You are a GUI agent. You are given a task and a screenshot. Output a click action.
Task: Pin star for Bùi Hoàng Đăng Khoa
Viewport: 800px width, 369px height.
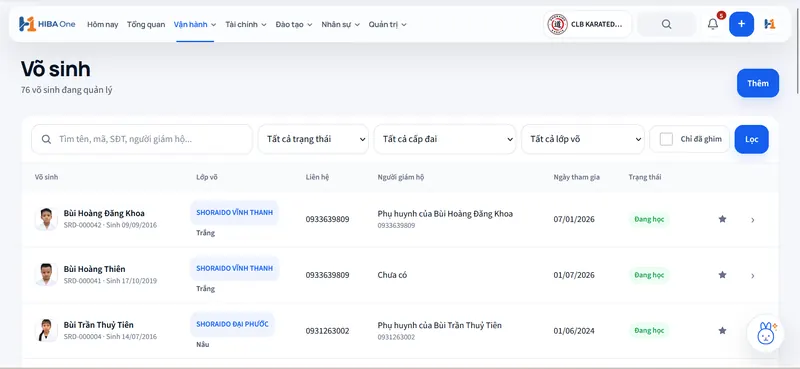pyautogui.click(x=722, y=219)
